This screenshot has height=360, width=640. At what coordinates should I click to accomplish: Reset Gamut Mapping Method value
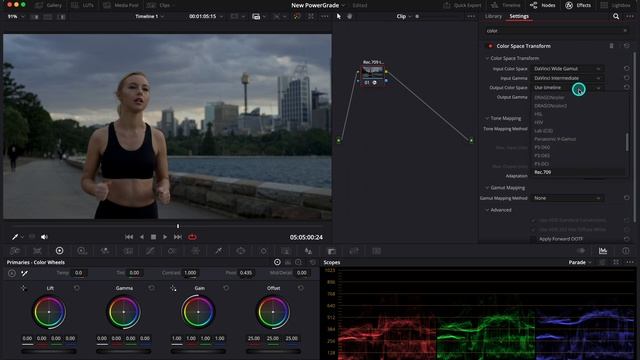[627, 198]
